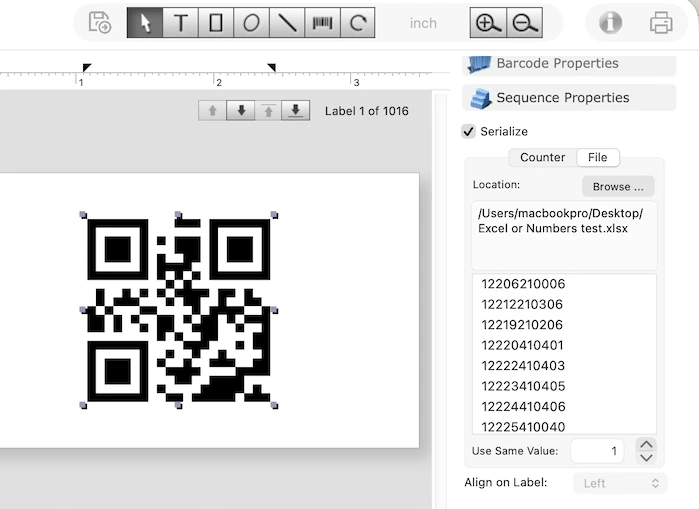Click the printer icon
Screen dimensions: 699x509
click(661, 22)
